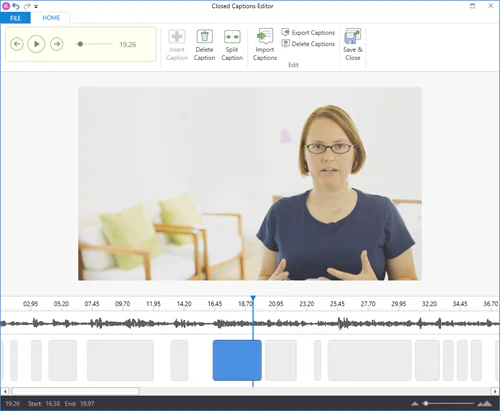Click the Insert Caption icon
The height and width of the screenshot is (411, 500).
[177, 36]
